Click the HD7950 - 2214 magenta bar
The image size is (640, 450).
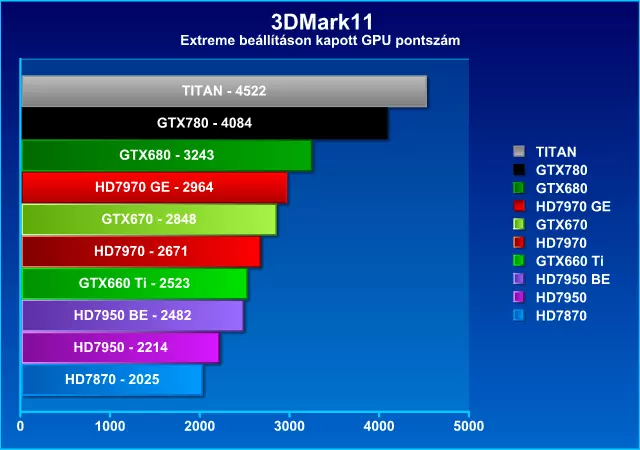[119, 347]
